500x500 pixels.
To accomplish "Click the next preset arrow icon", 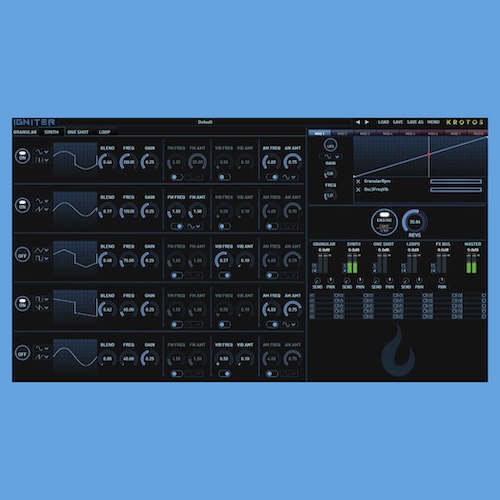I will point(367,122).
